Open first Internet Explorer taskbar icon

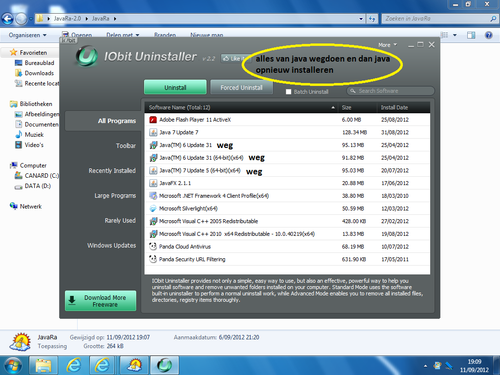tap(74, 365)
